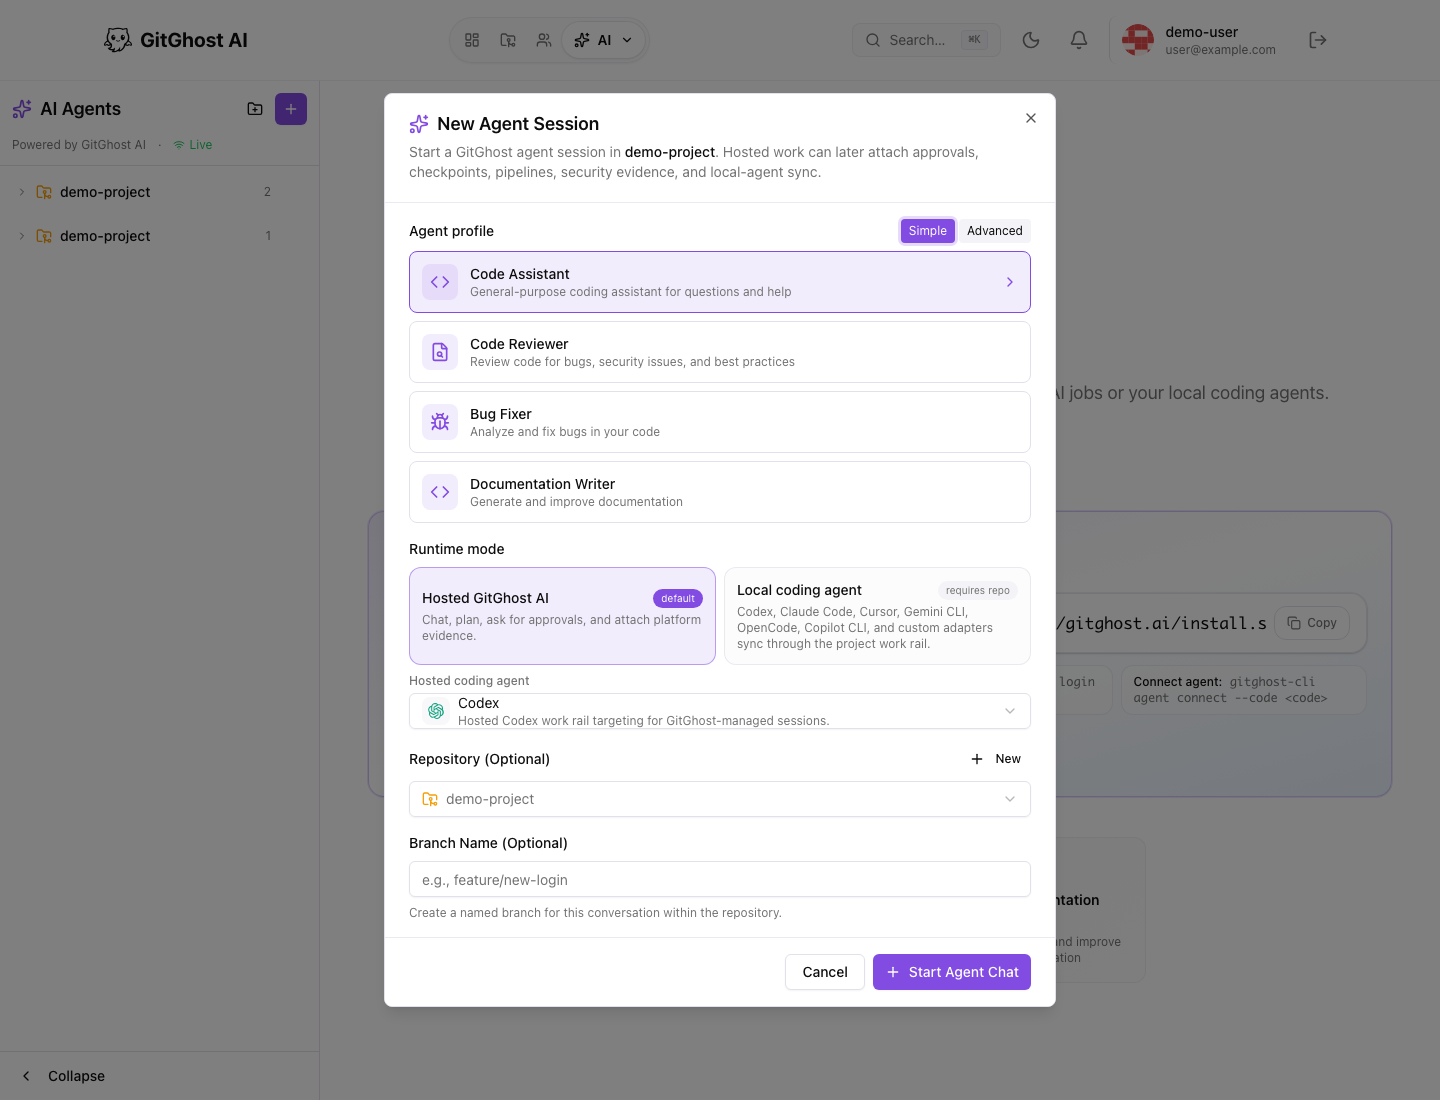Click the 'requires repo' badge
The height and width of the screenshot is (1100, 1440).
(978, 590)
